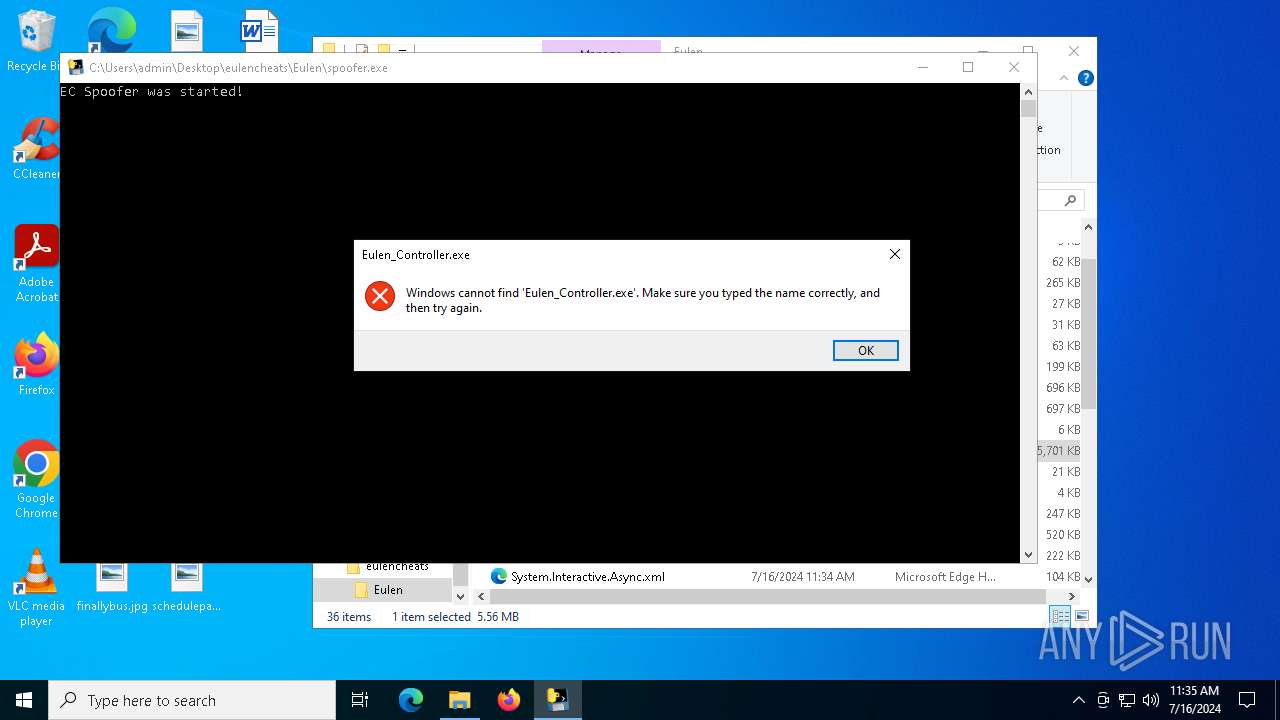Switch Explorer to details view icon

pos(1060,616)
